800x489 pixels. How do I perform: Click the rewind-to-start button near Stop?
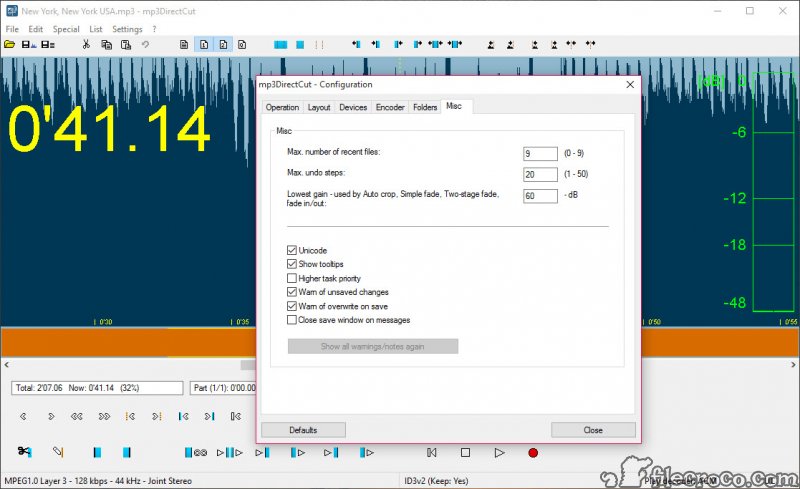432,453
